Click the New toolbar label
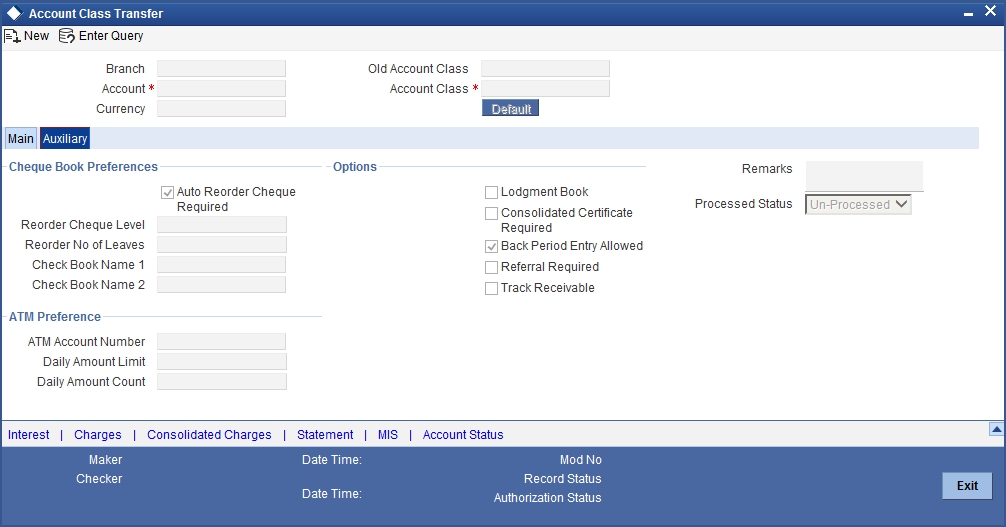The width and height of the screenshot is (1006, 527). pos(37,36)
